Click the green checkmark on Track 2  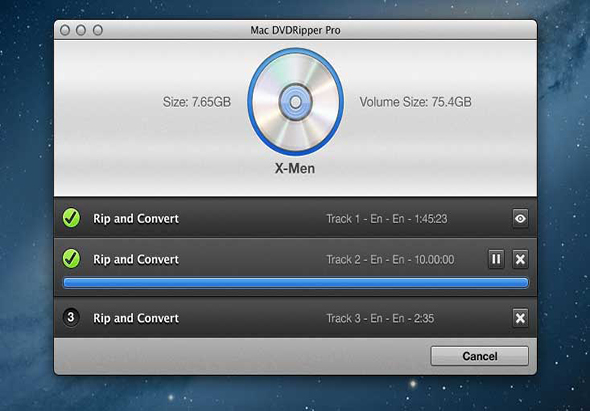[71, 259]
